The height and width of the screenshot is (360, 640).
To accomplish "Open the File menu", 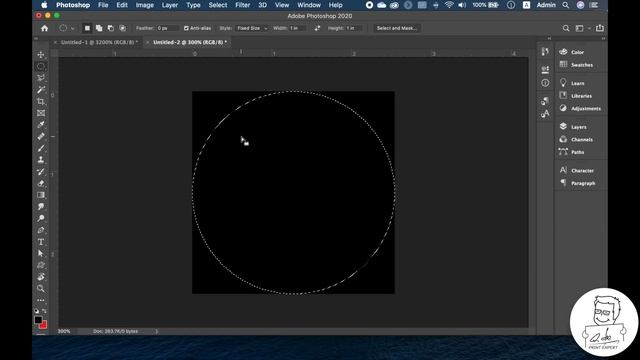I will (103, 5).
